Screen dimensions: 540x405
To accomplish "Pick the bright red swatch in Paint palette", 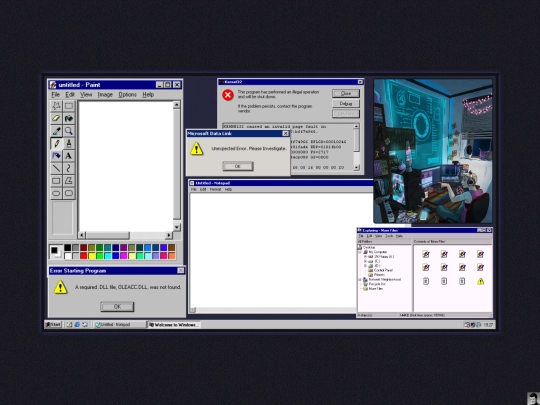I will point(83,256).
